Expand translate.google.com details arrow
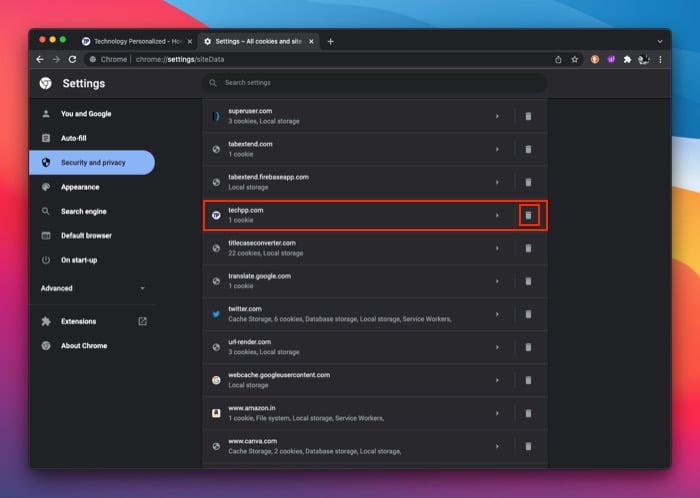Viewport: 700px width, 498px height. (497, 282)
